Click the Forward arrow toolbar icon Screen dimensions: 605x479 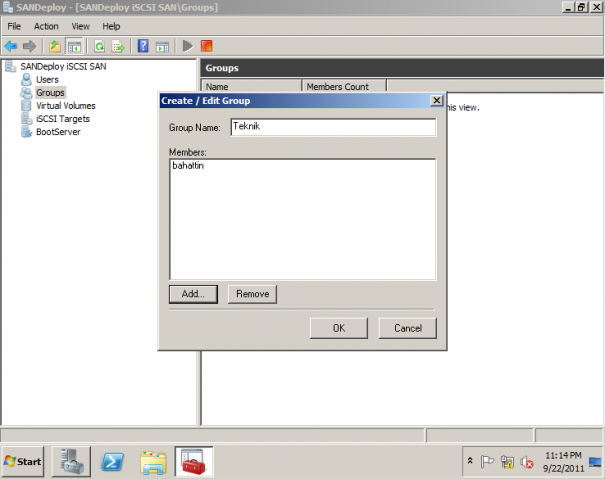29,46
